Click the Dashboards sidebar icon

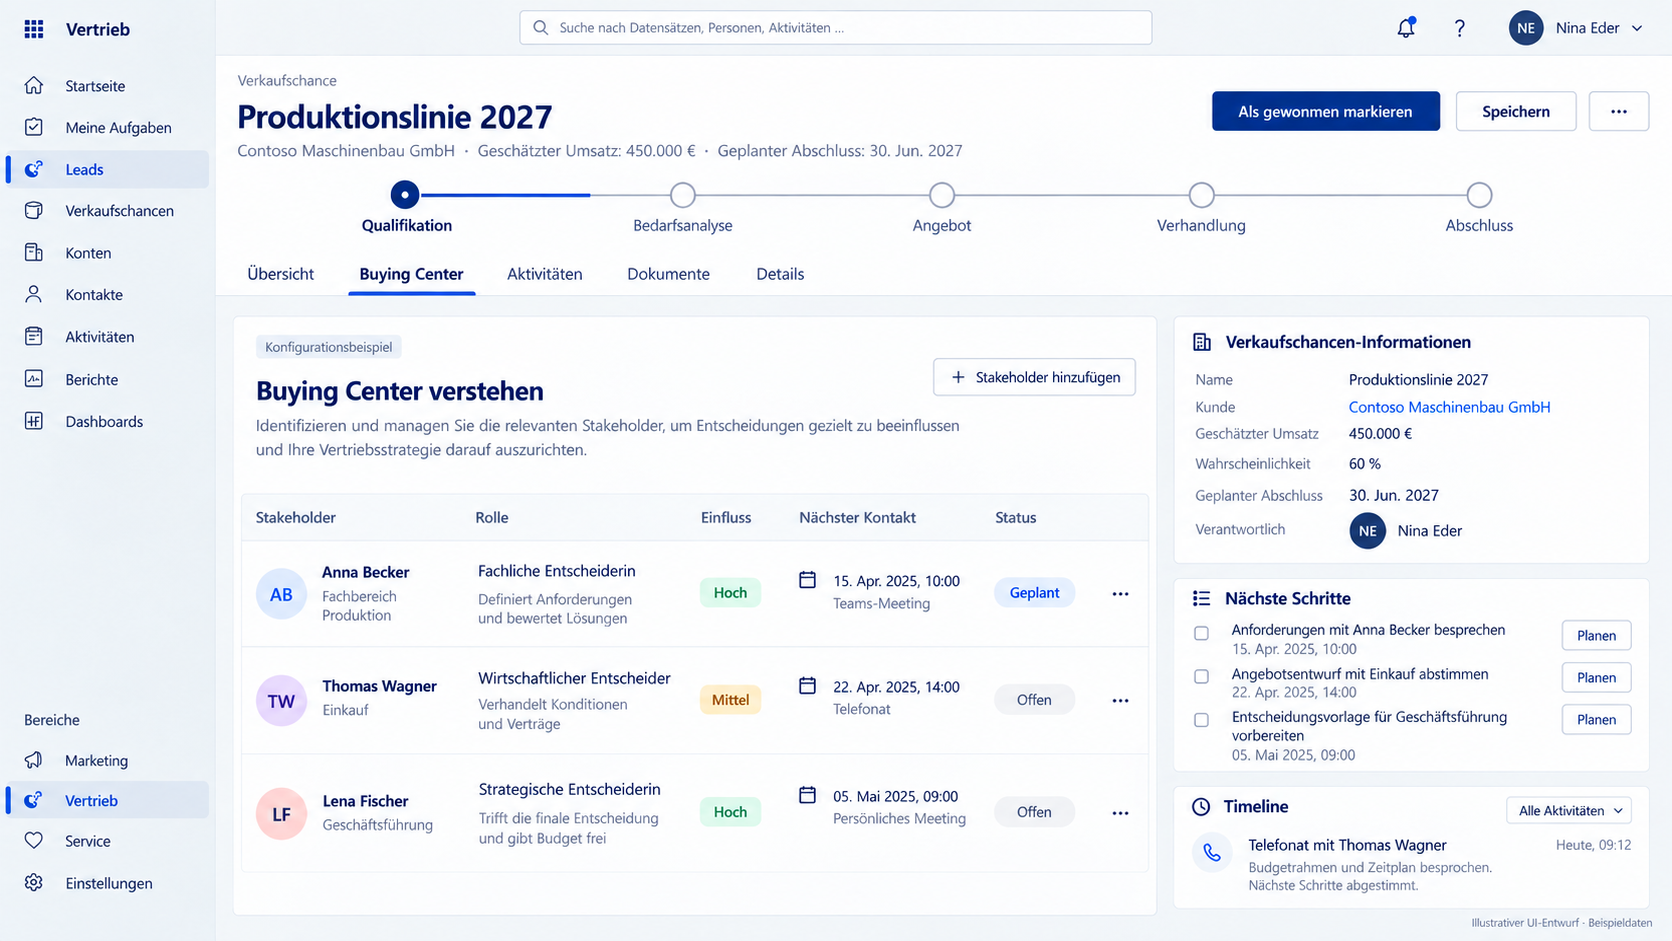[x=34, y=421]
